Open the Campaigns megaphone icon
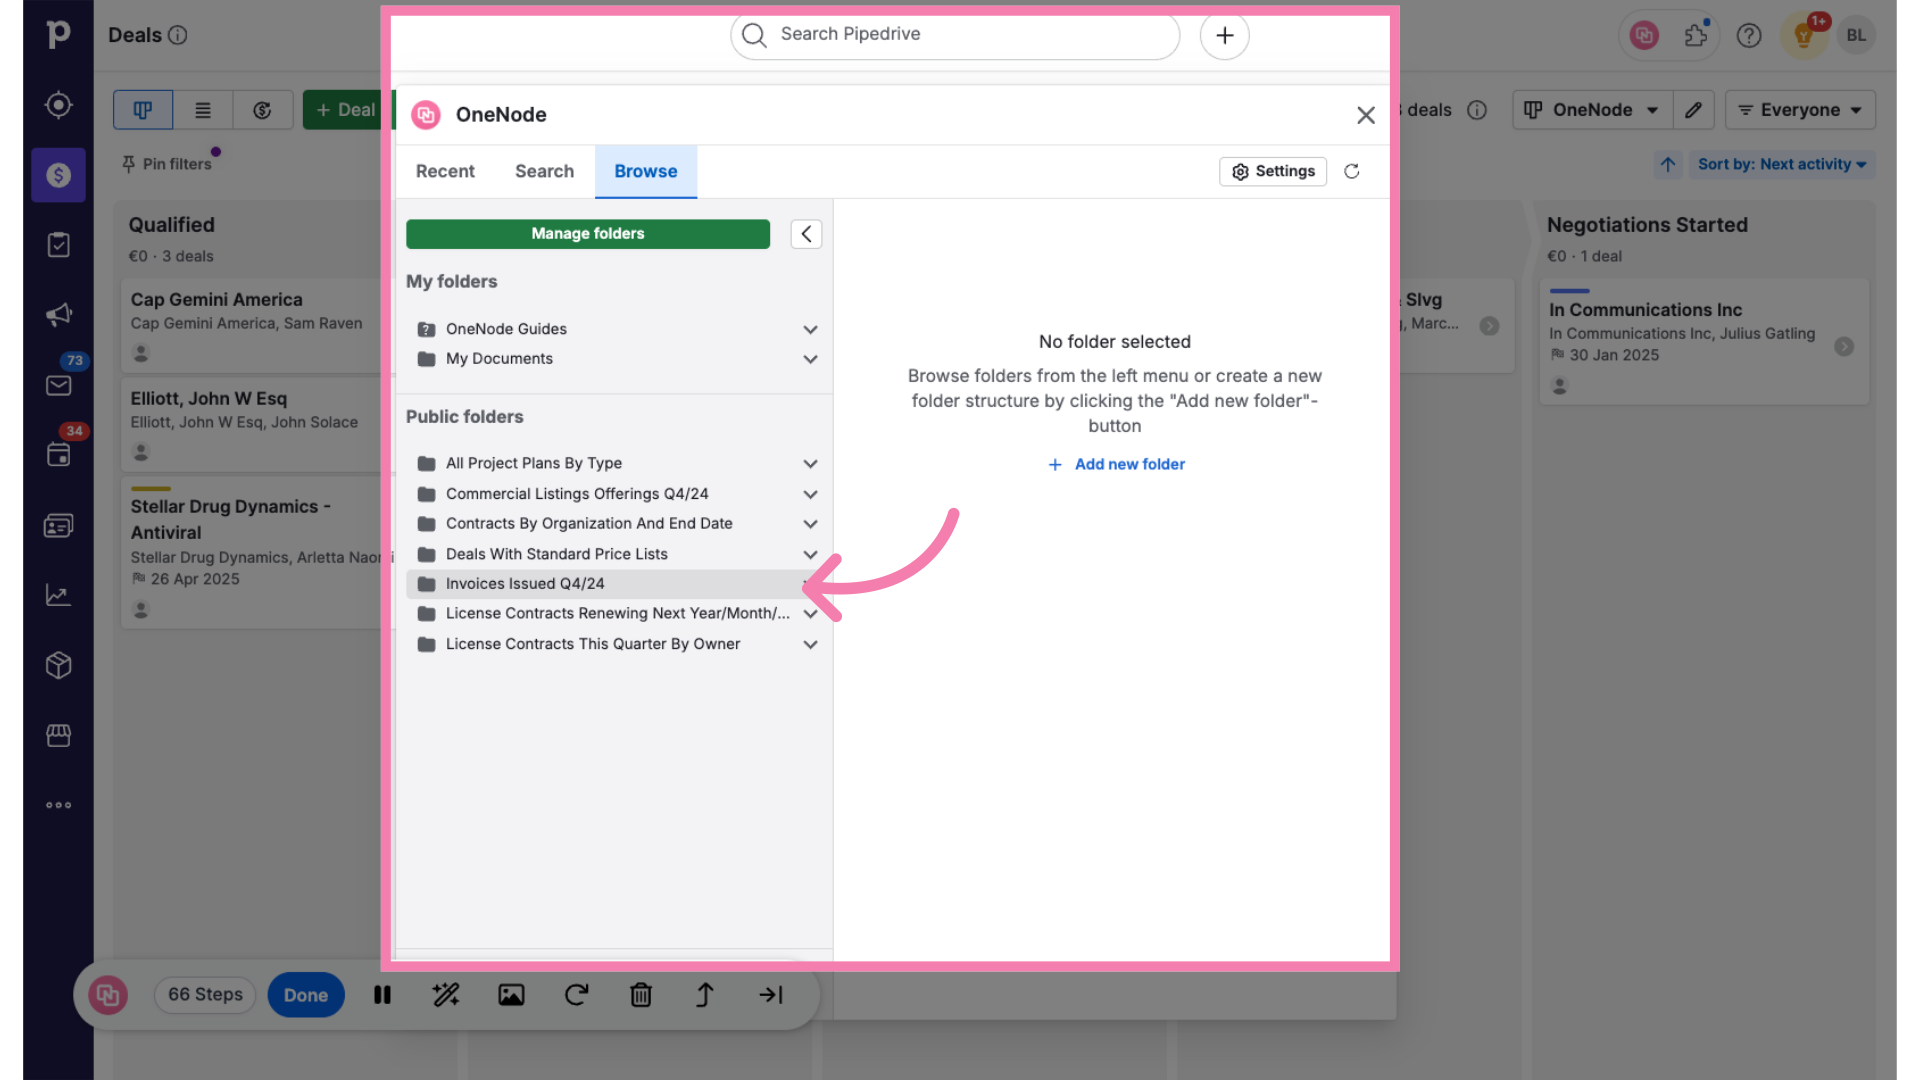 (x=58, y=315)
